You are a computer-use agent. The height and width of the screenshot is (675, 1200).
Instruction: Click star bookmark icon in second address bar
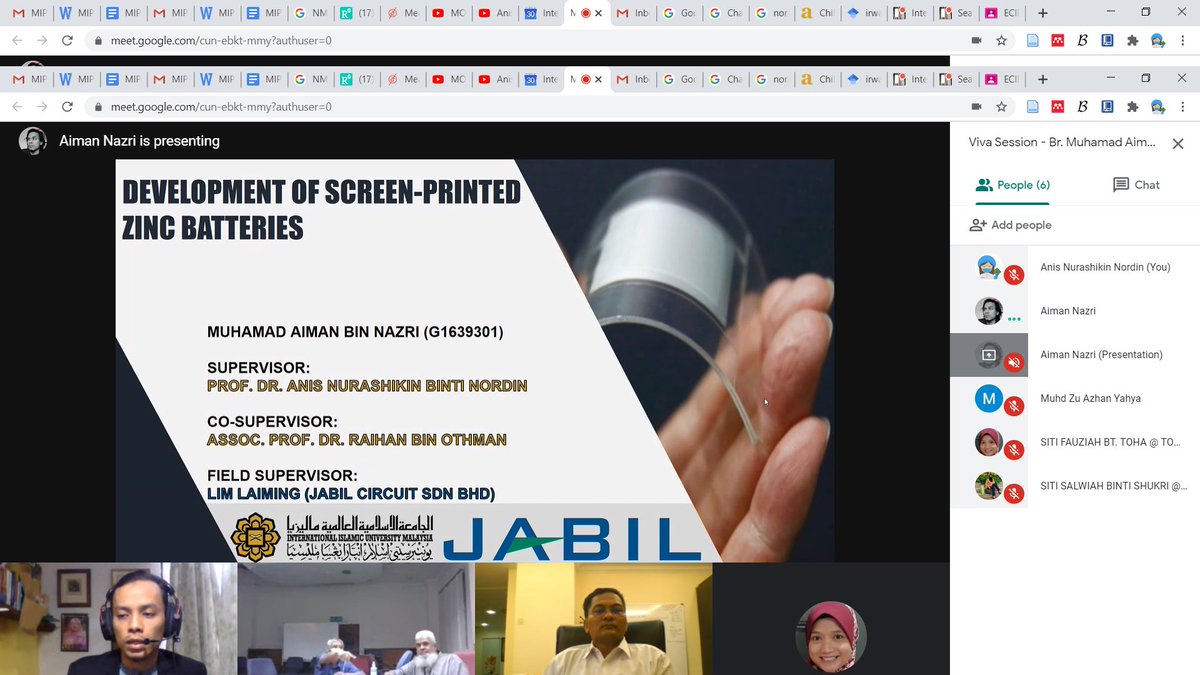tap(1001, 107)
